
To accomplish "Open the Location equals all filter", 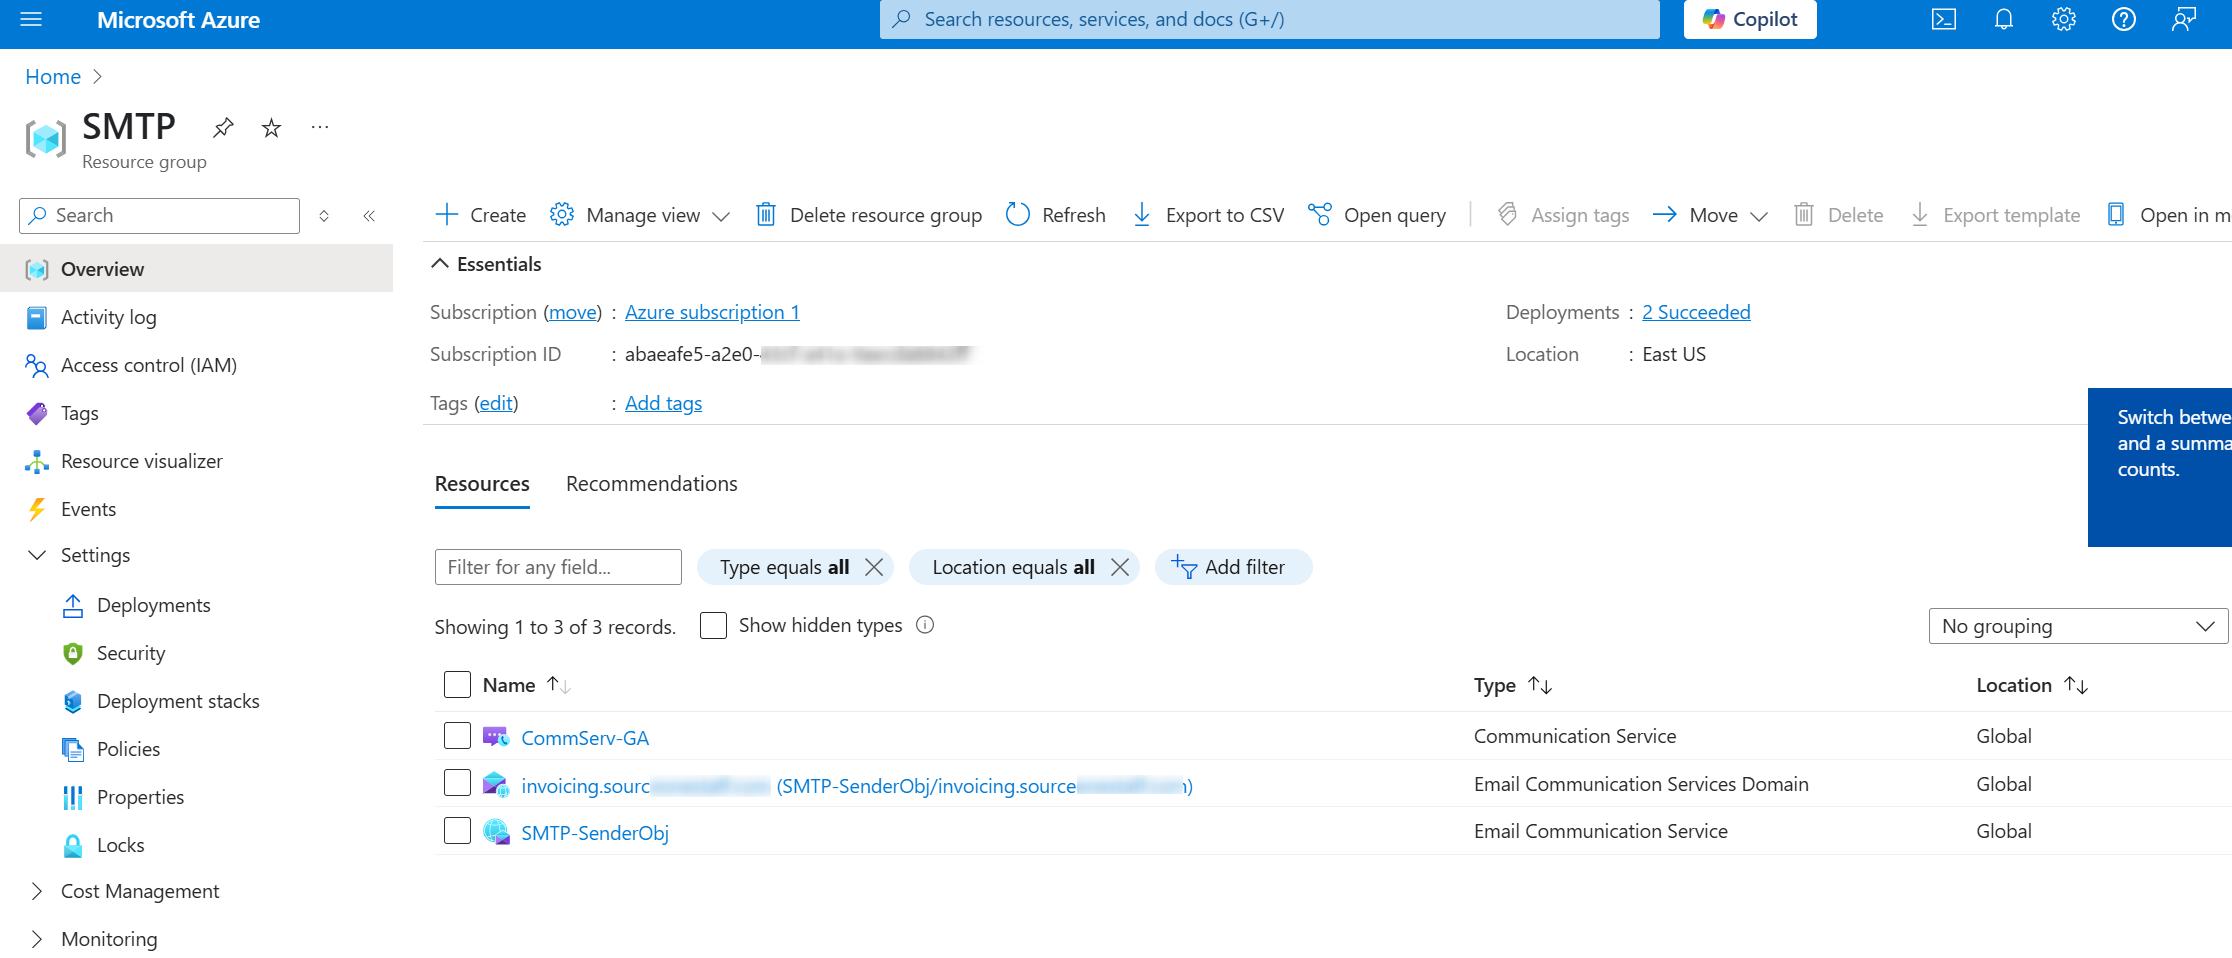I will [1013, 567].
